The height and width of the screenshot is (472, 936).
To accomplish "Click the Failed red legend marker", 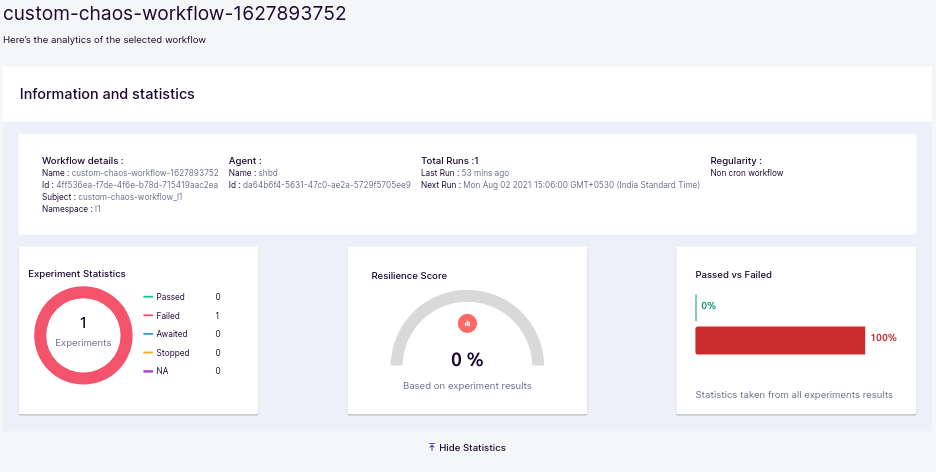I will click(x=148, y=316).
